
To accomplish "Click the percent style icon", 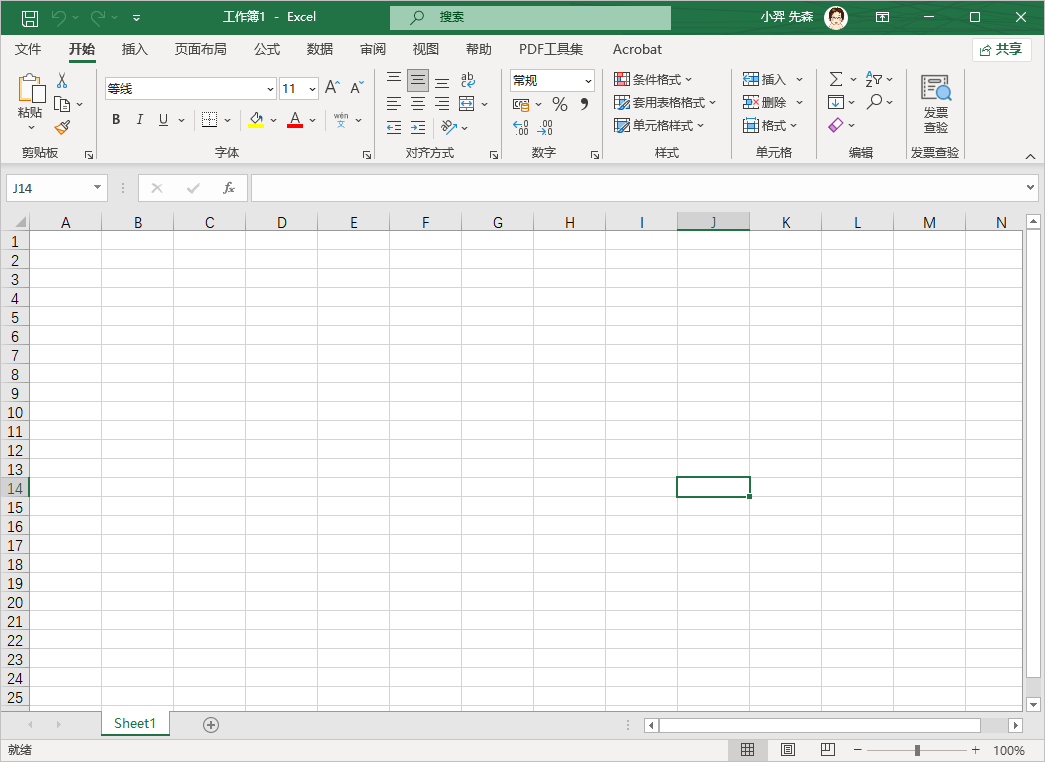I will coord(560,104).
